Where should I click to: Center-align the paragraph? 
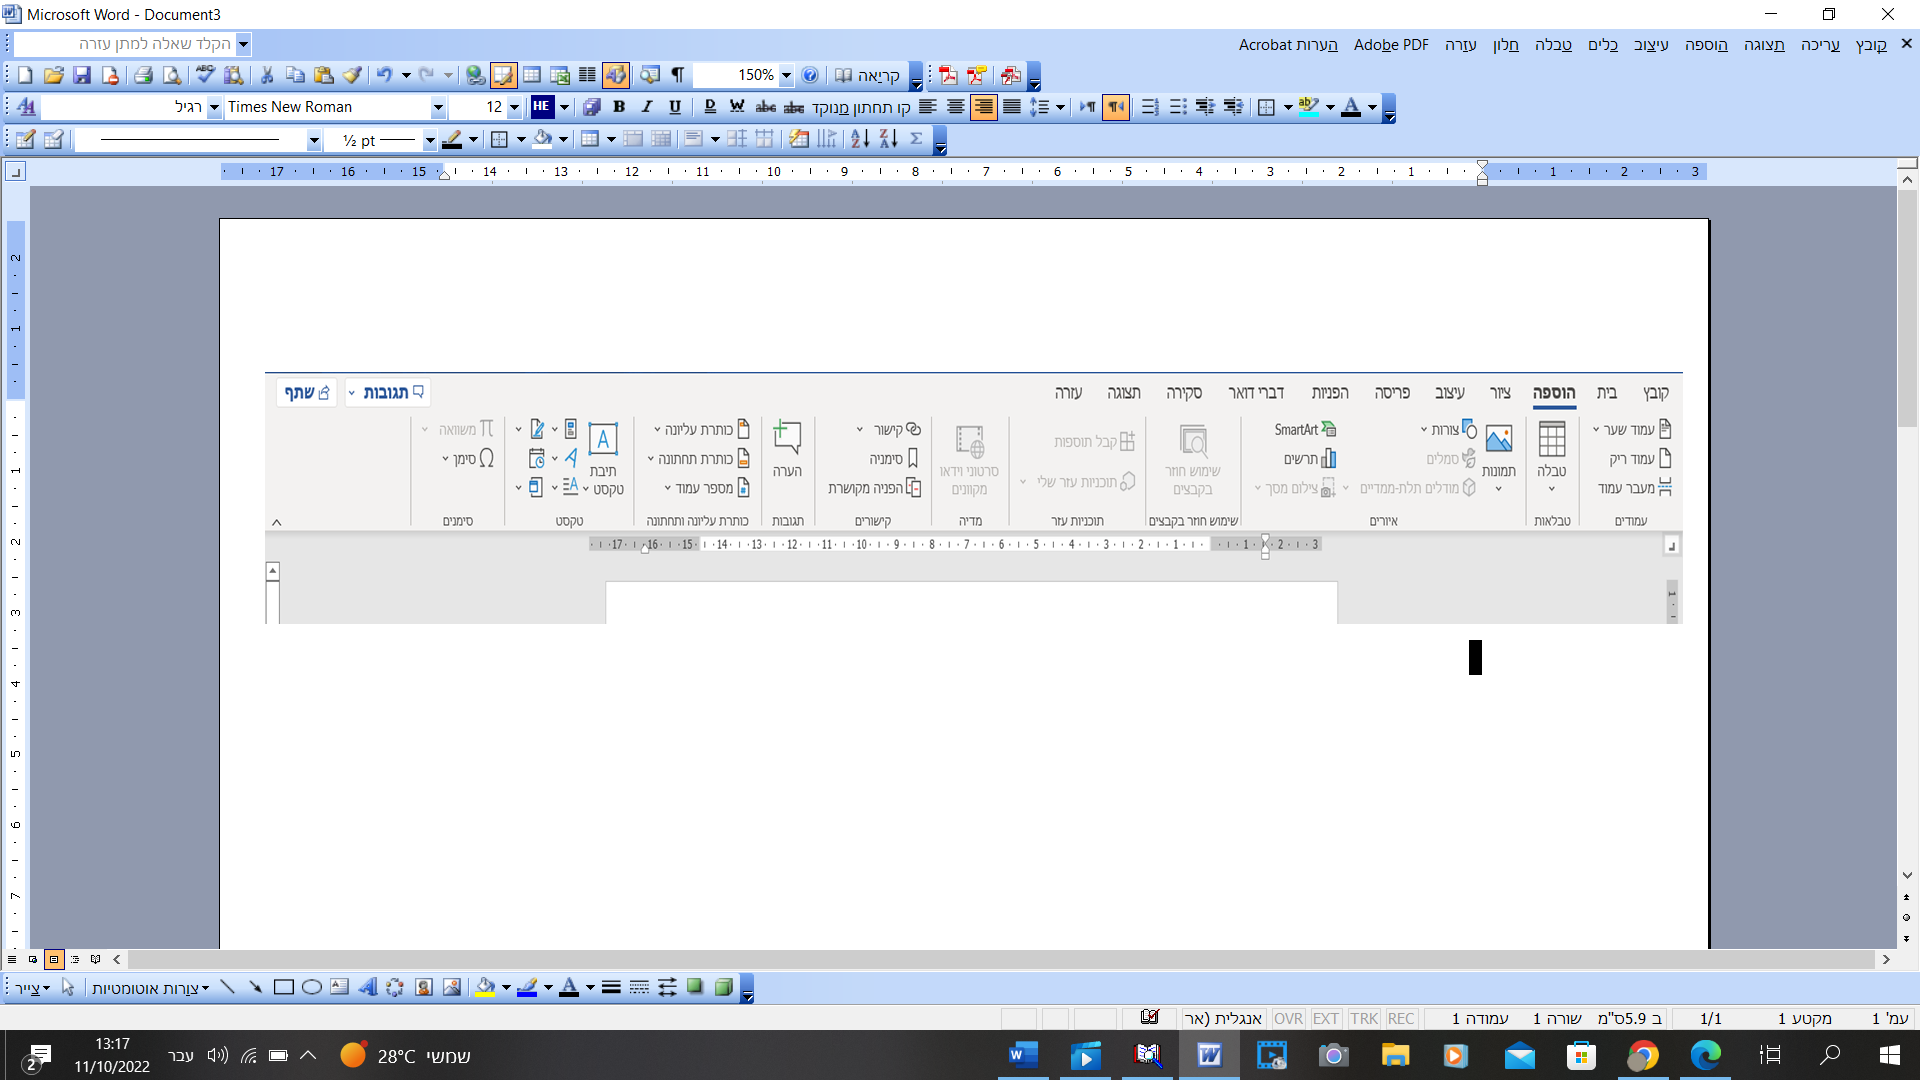[956, 107]
